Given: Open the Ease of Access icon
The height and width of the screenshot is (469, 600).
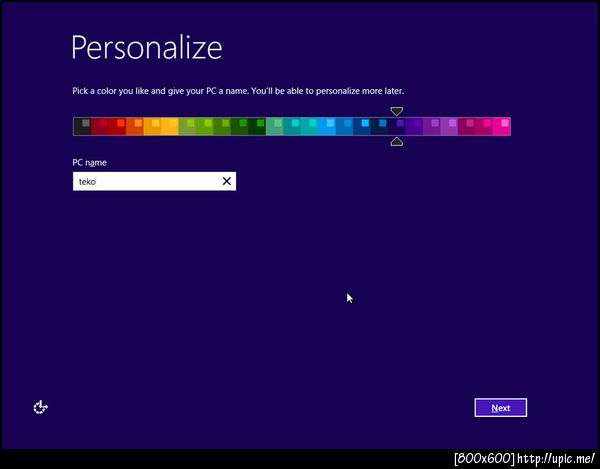Looking at the screenshot, I should [40, 407].
